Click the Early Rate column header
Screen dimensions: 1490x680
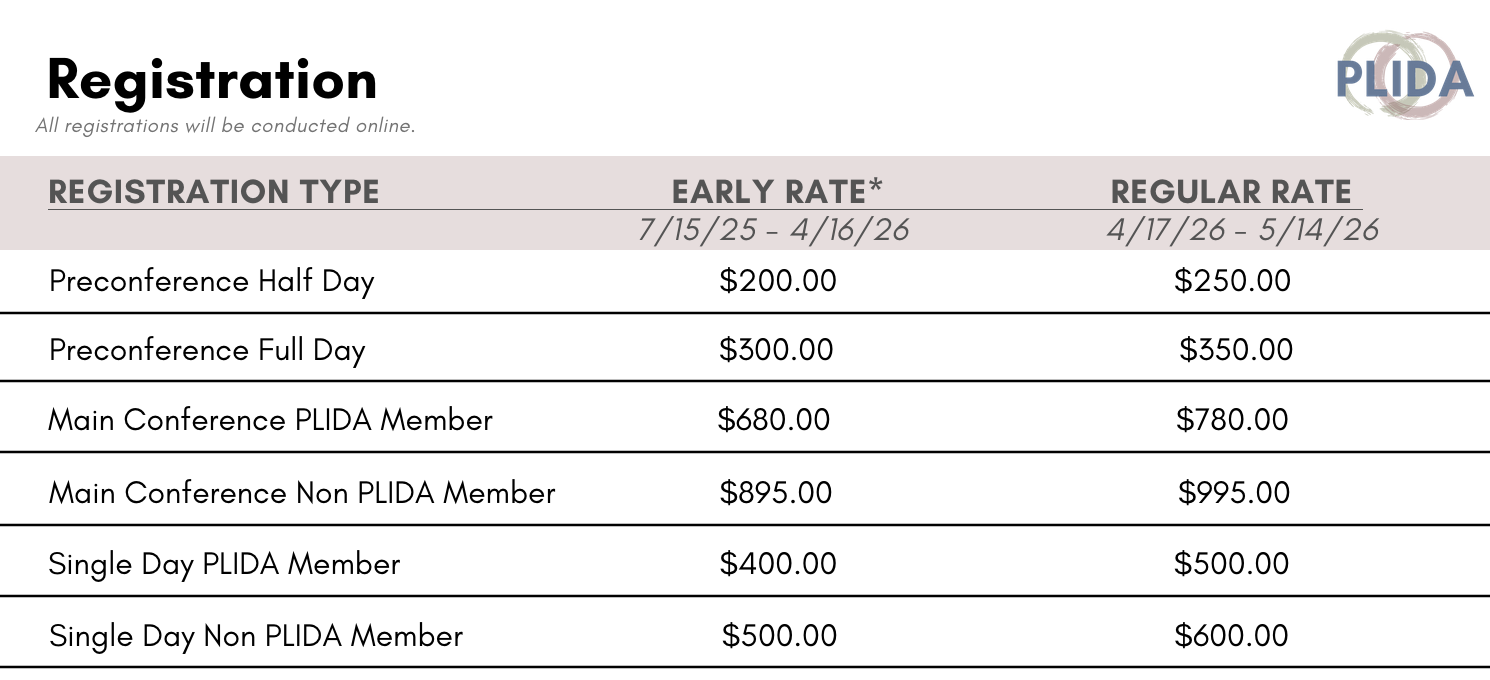point(778,191)
